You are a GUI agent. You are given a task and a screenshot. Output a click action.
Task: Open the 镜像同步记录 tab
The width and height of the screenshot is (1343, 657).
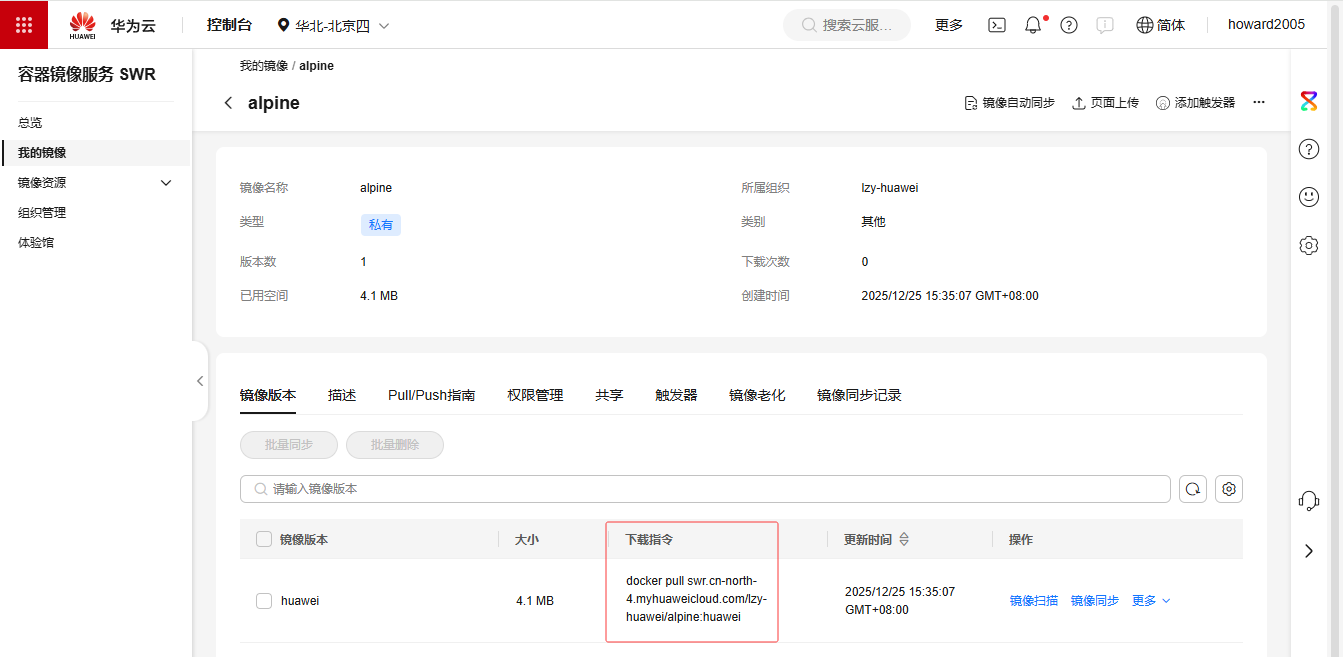tap(859, 395)
